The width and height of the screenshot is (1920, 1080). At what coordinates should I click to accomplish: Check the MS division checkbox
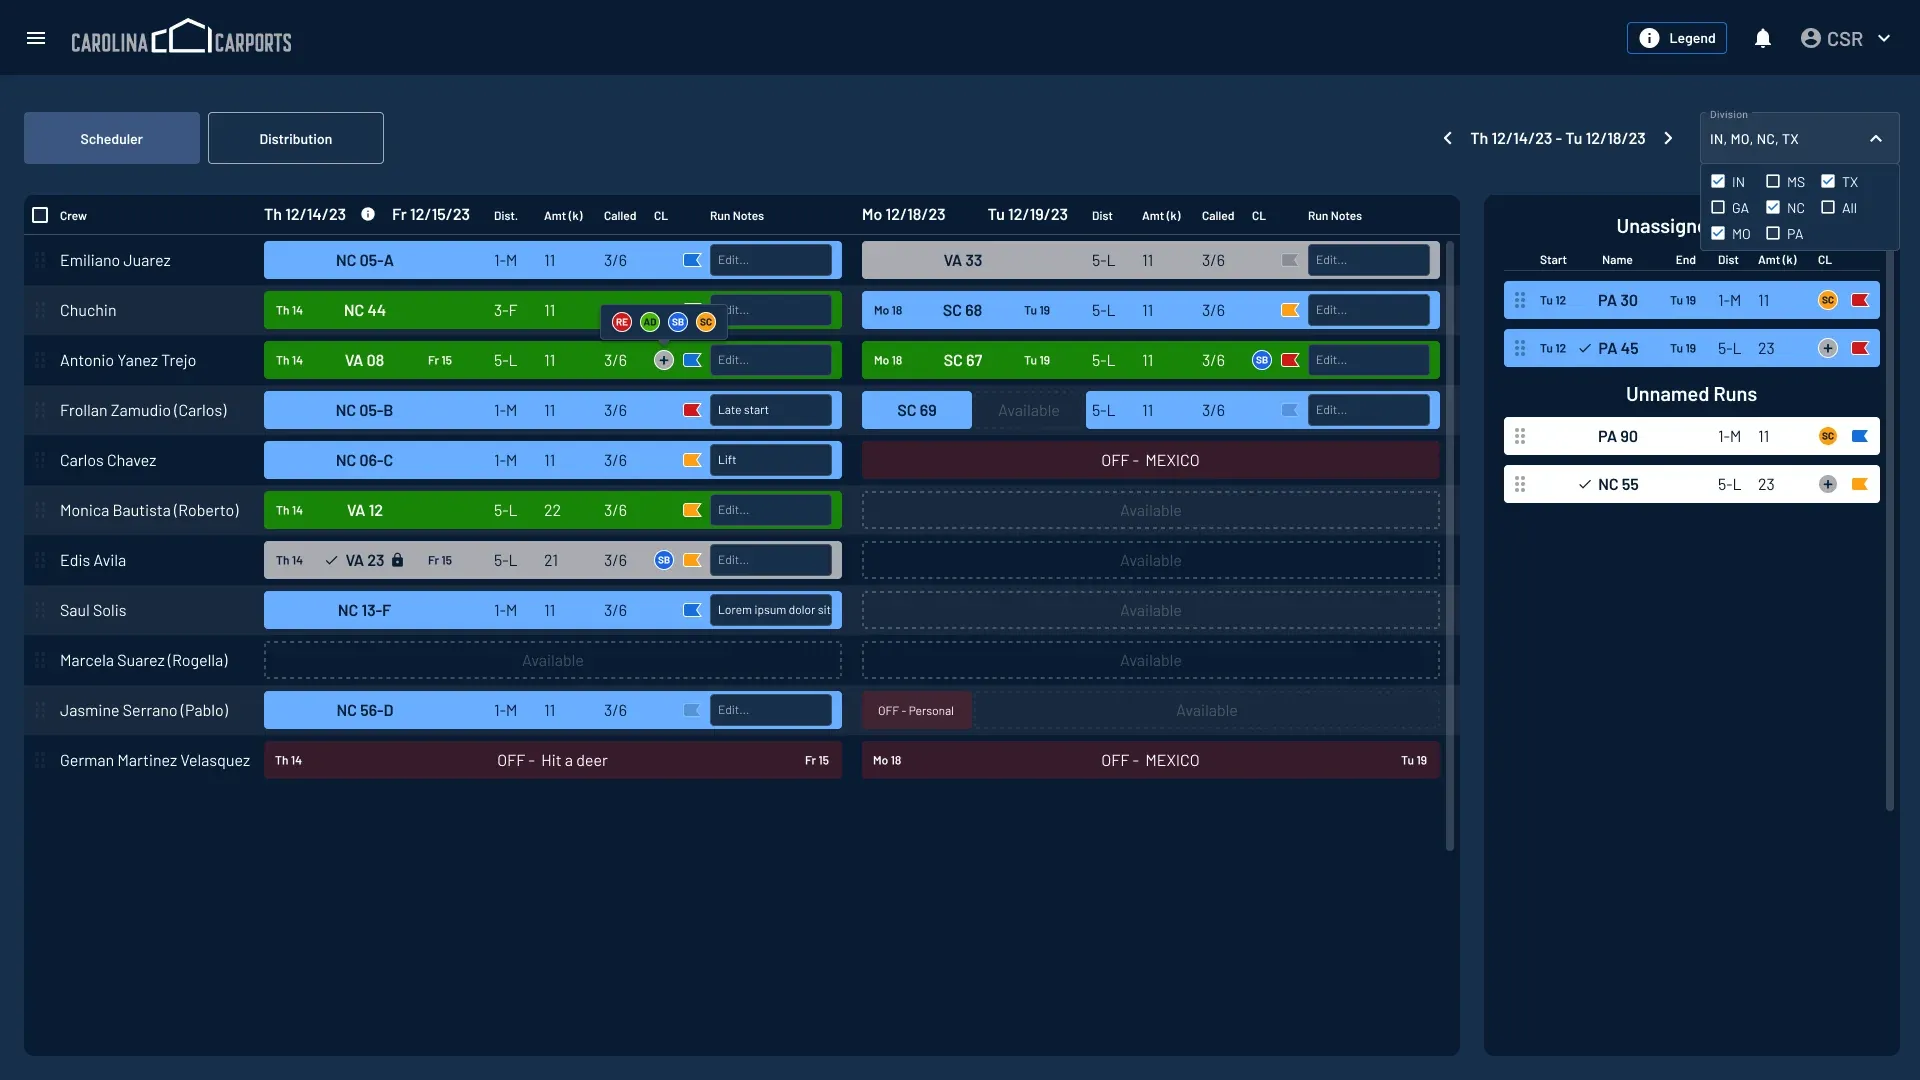click(x=1773, y=181)
